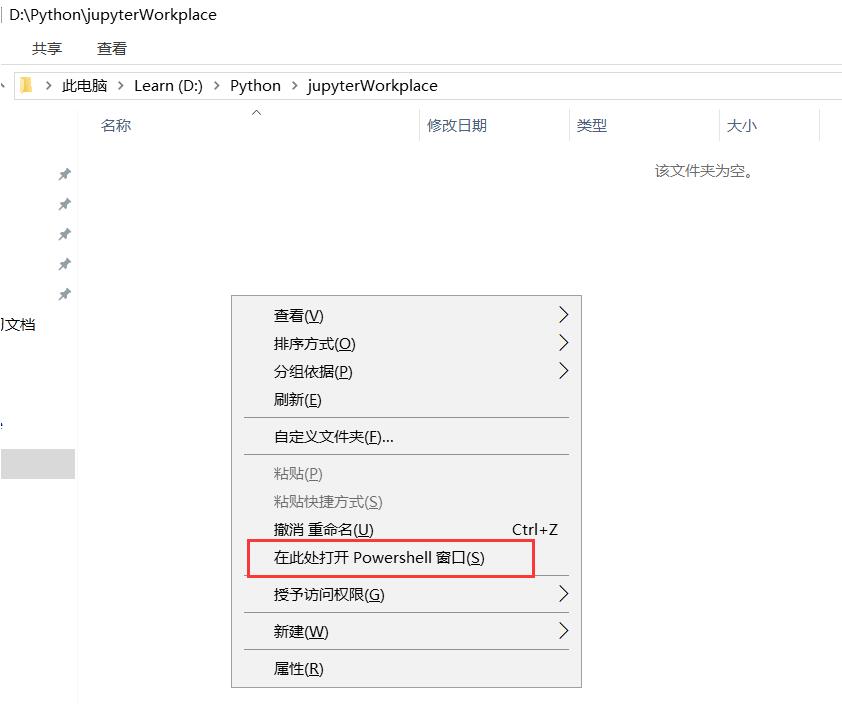The image size is (842, 712).
Task: Click the 大小 column header
Action: 741,125
